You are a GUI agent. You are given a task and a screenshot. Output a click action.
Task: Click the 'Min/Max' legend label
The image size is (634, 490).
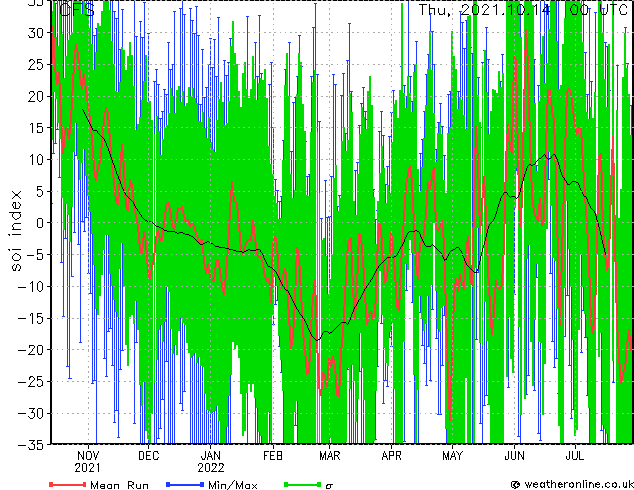(232, 485)
